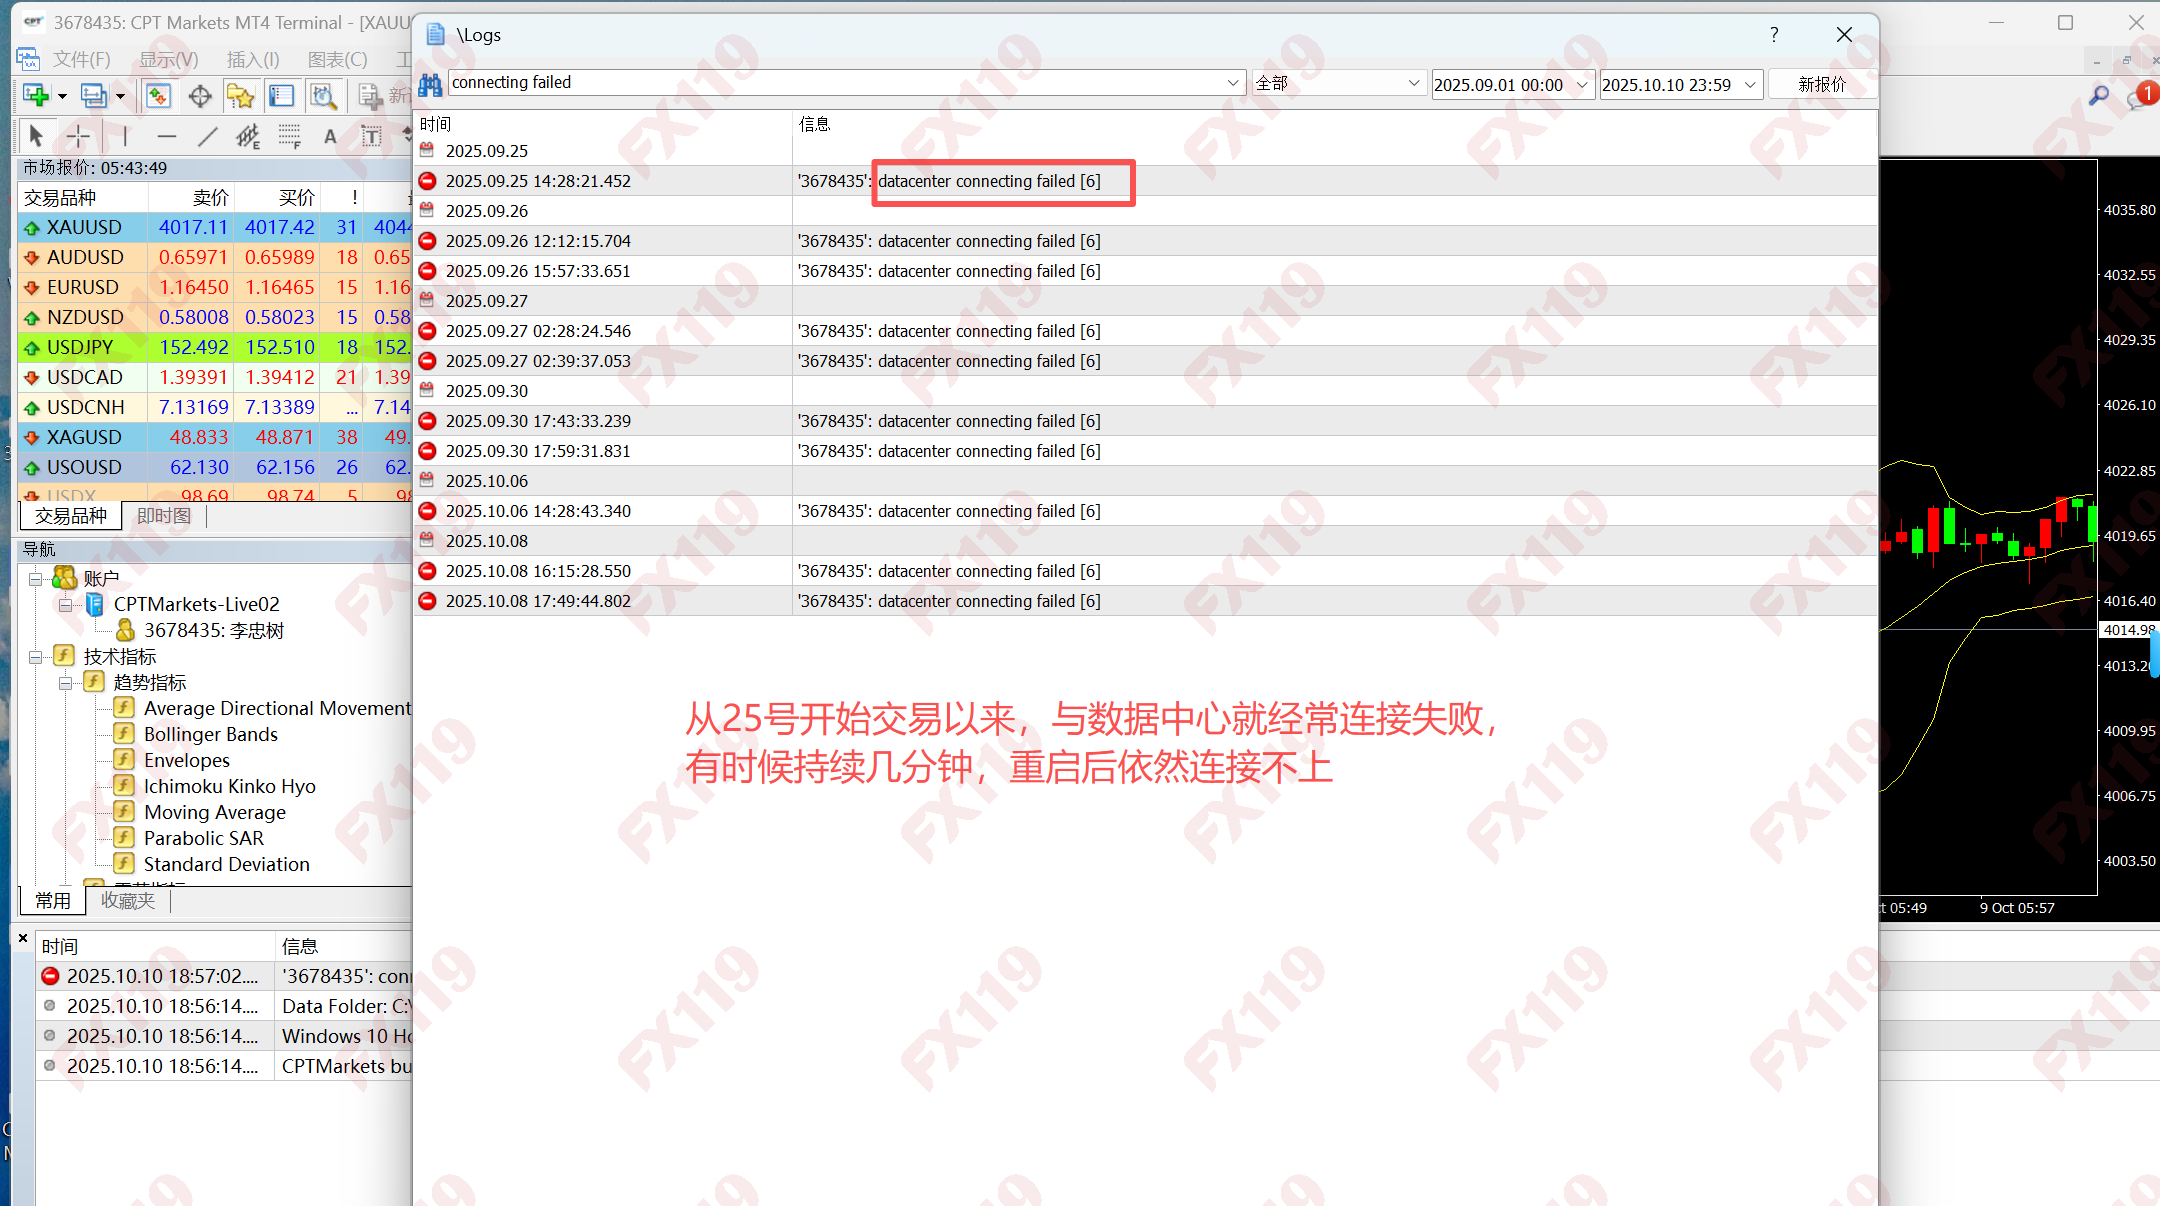
Task: Click the Bollinger Bands indicator
Action: tap(210, 734)
